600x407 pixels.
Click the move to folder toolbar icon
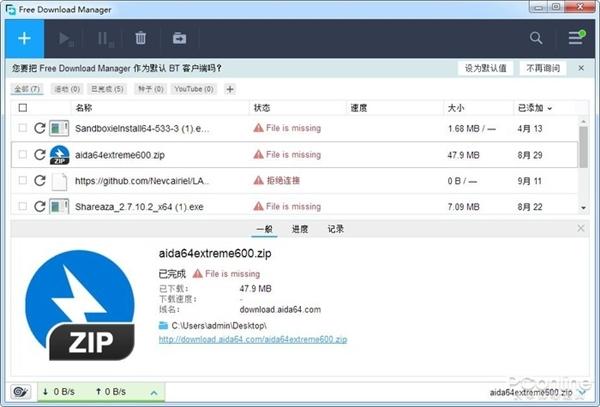pyautogui.click(x=179, y=38)
